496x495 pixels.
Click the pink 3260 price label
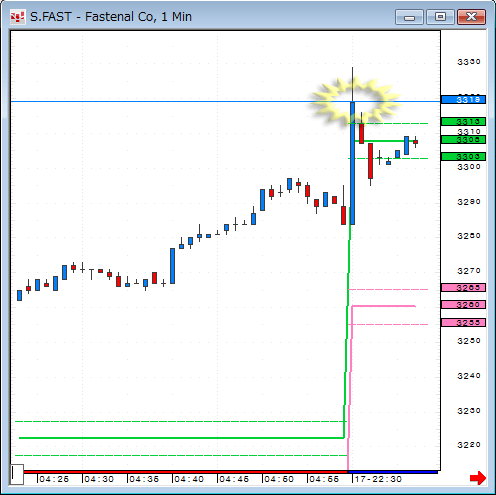click(463, 304)
